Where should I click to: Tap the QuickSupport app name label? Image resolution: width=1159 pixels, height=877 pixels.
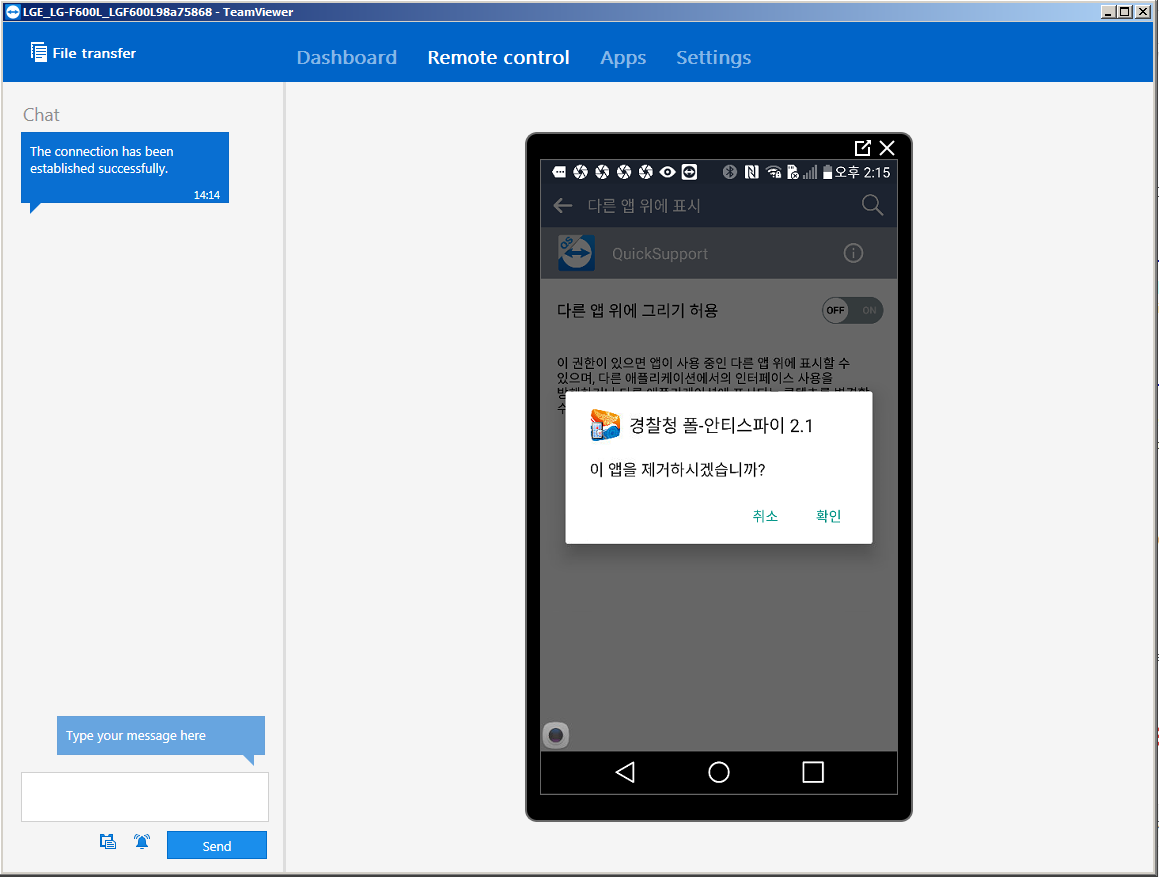(659, 254)
